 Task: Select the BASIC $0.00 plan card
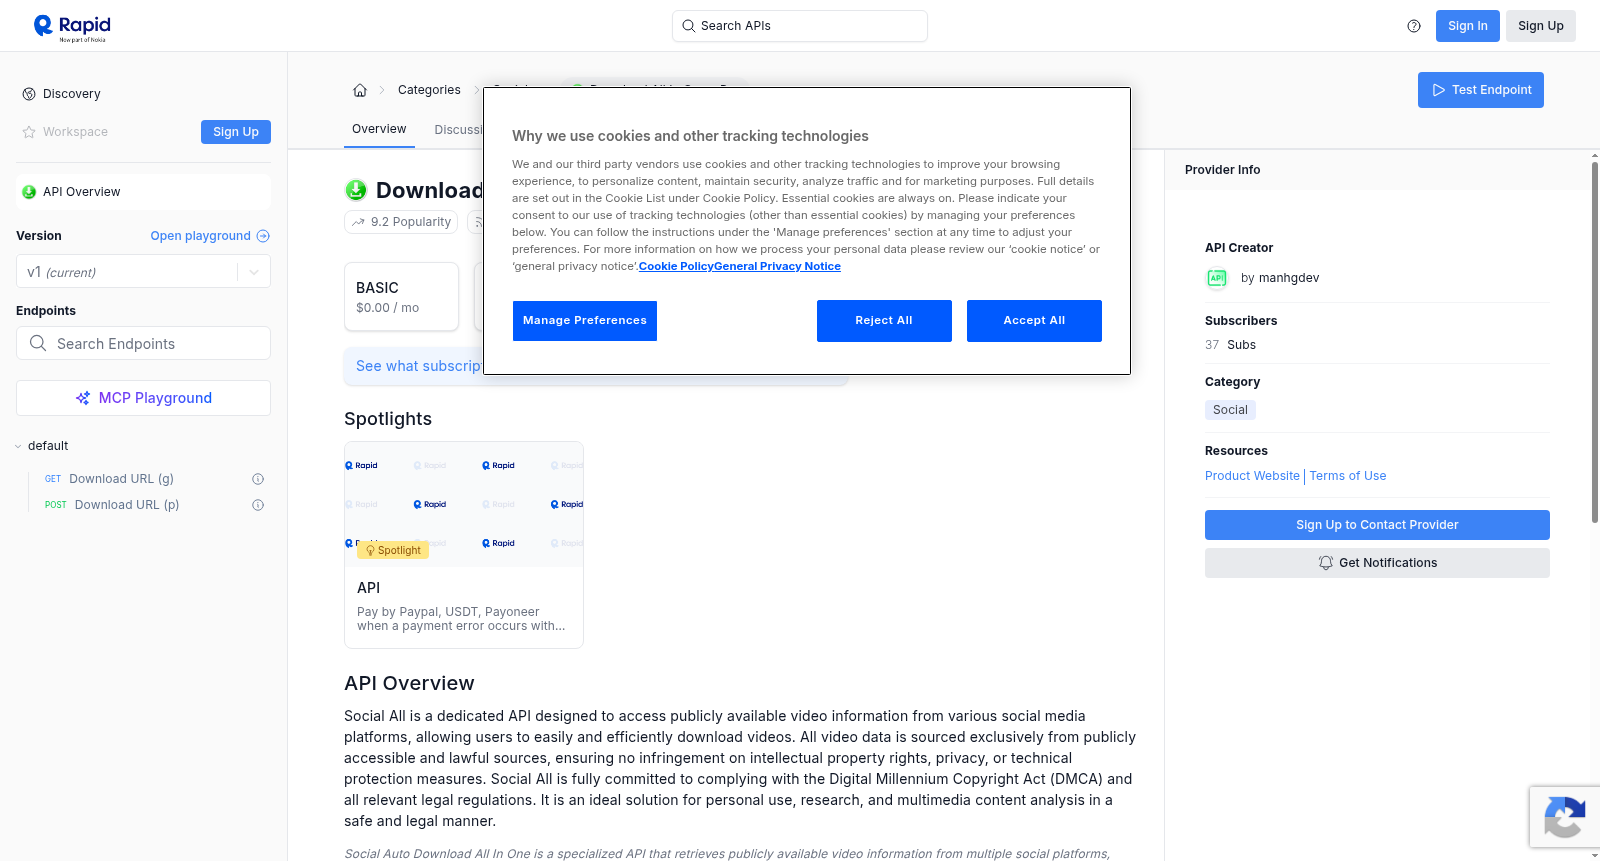coord(401,297)
